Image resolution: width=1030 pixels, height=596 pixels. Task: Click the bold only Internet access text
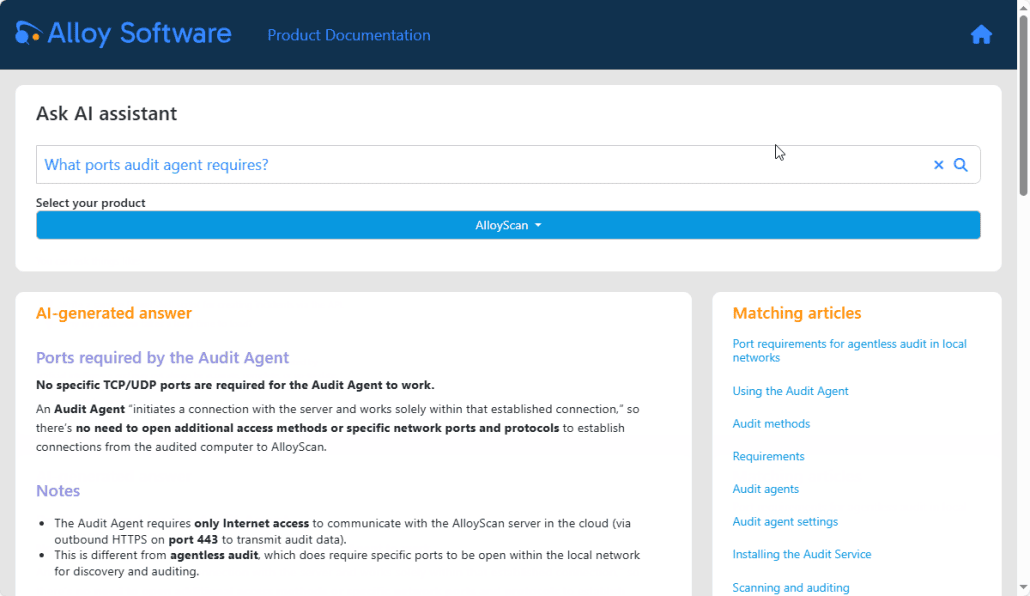coord(252,524)
